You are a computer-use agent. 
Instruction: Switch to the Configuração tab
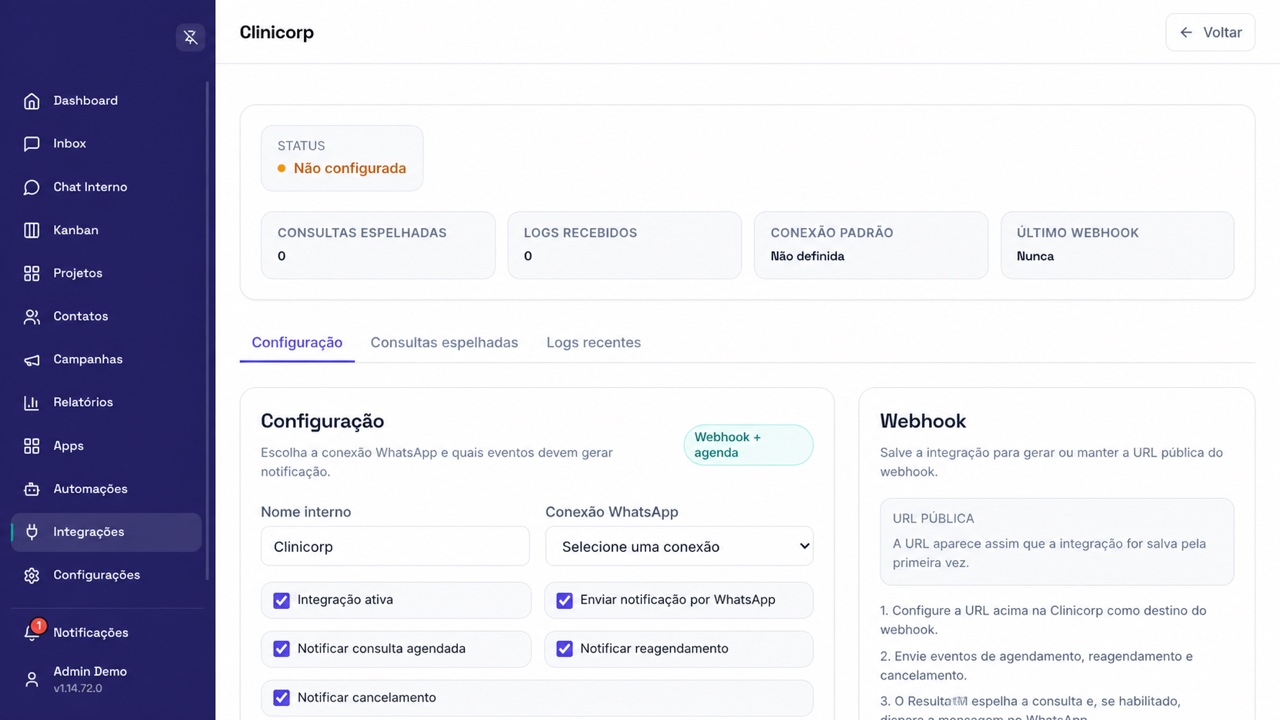click(x=297, y=342)
